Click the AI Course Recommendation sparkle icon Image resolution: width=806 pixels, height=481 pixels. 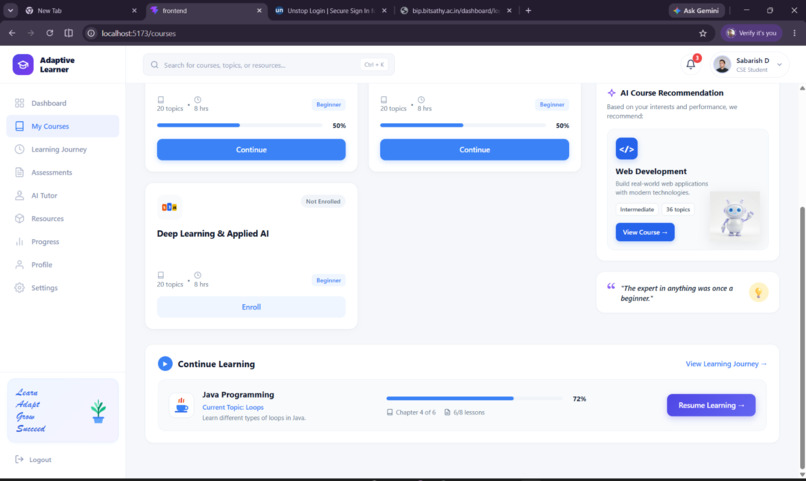[611, 93]
